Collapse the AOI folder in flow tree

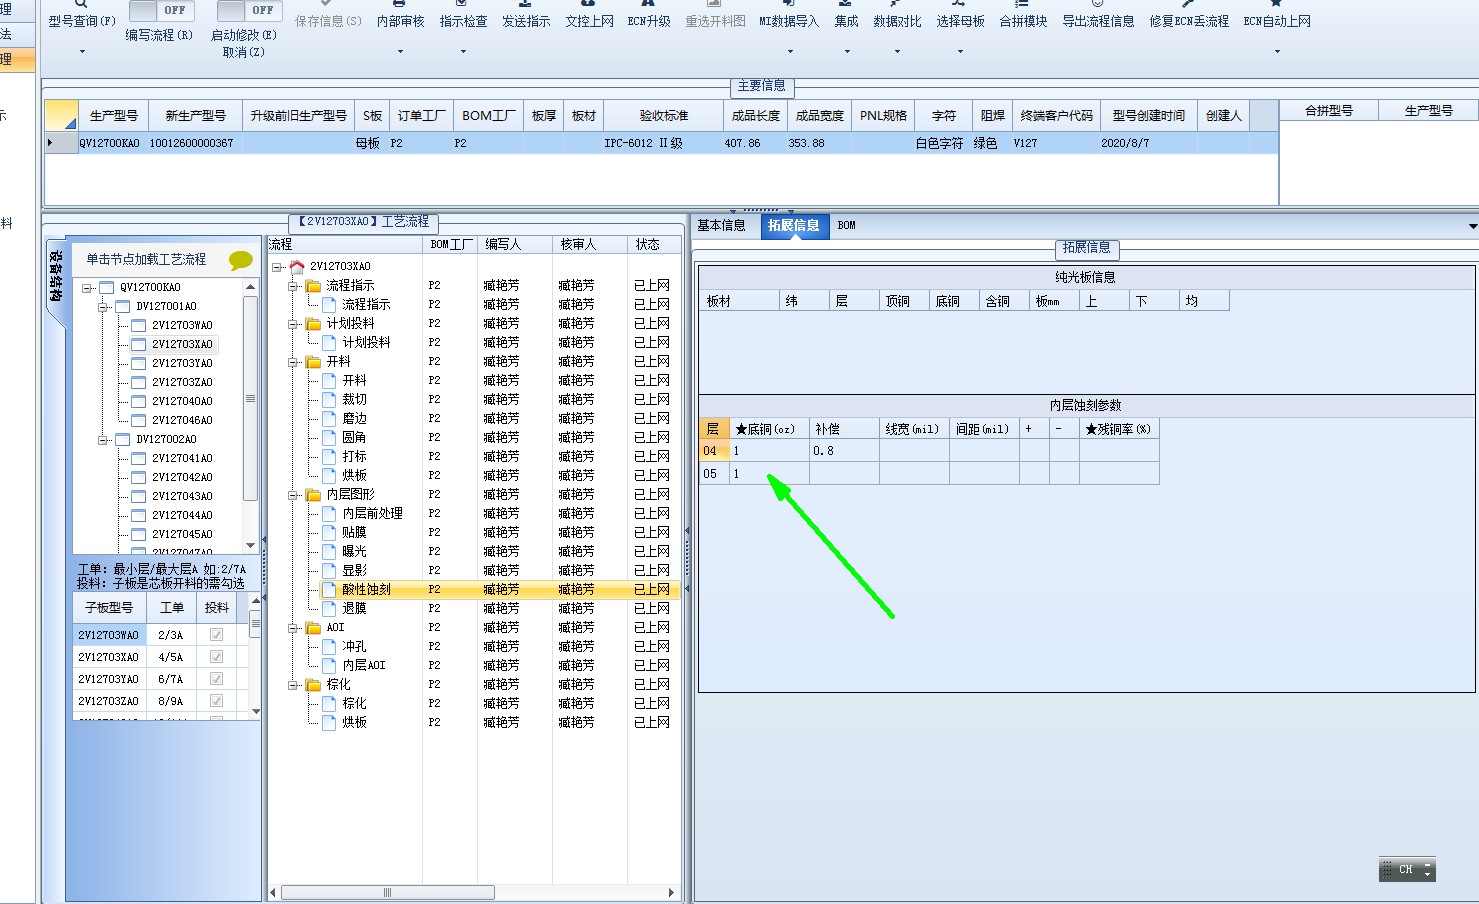tap(294, 628)
